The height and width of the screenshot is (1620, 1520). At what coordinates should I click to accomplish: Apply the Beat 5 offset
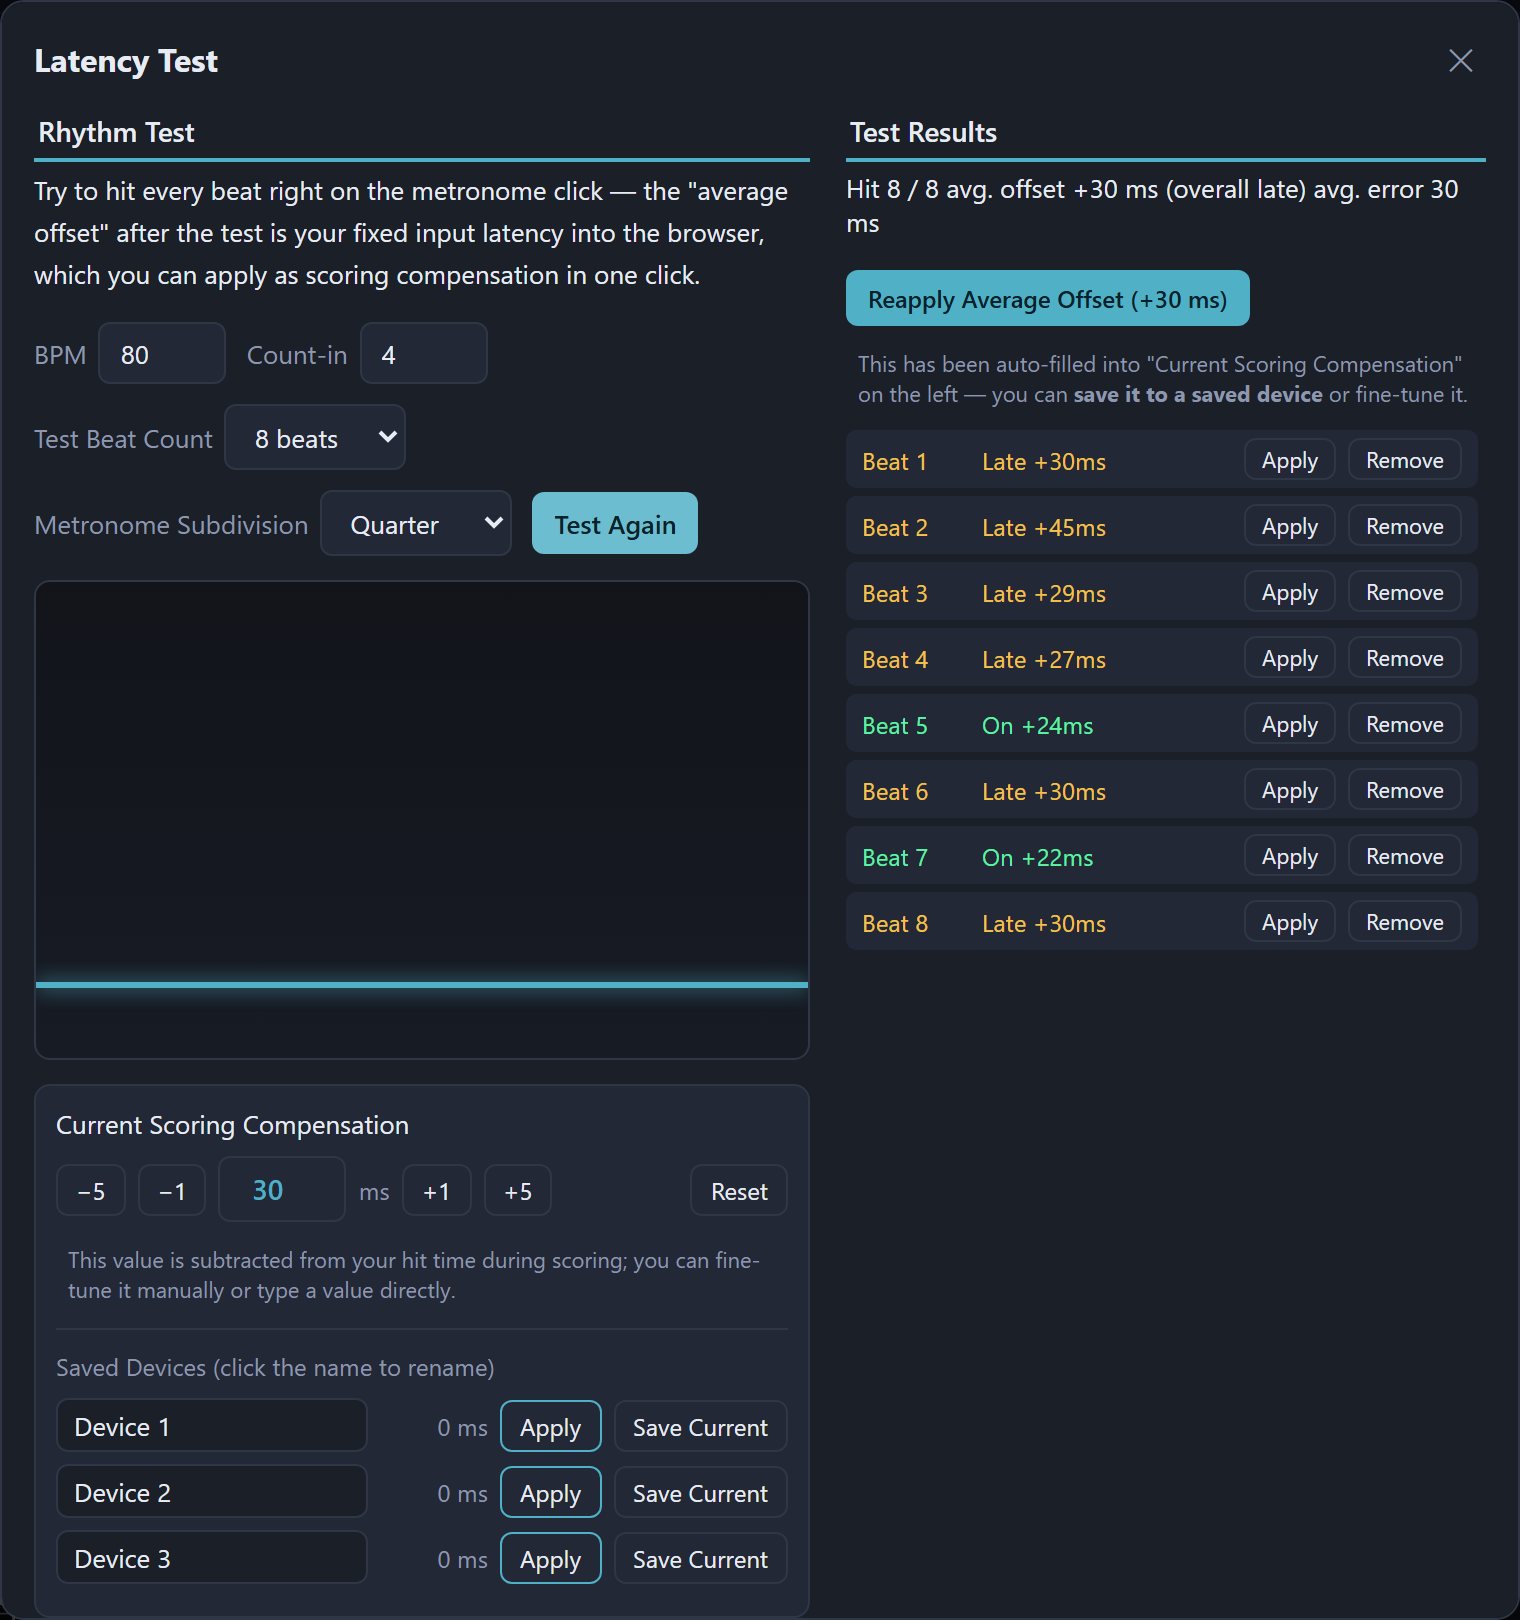[x=1289, y=724]
